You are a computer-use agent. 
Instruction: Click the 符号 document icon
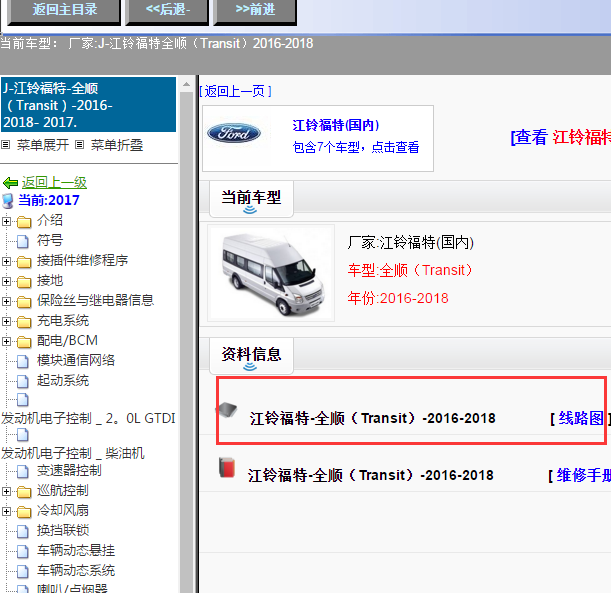[x=23, y=241]
